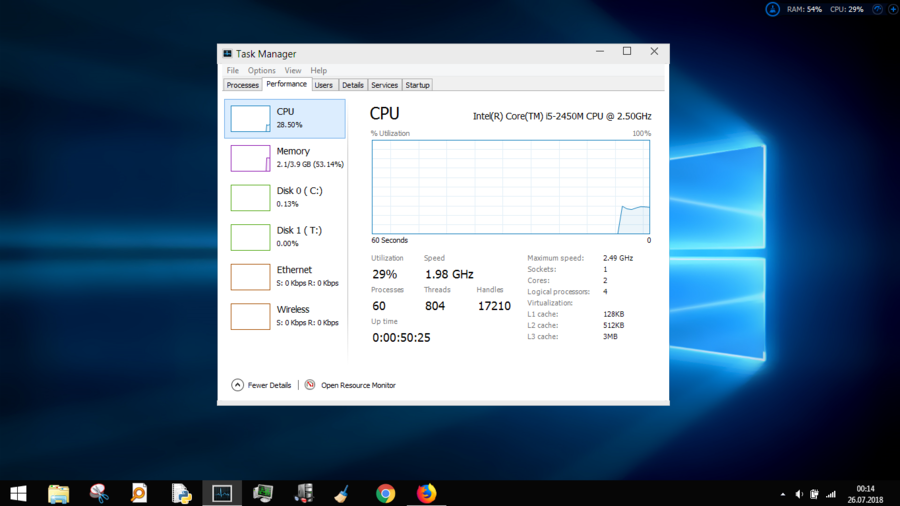This screenshot has width=900, height=506.
Task: Switch to the Details tab
Action: pyautogui.click(x=352, y=85)
